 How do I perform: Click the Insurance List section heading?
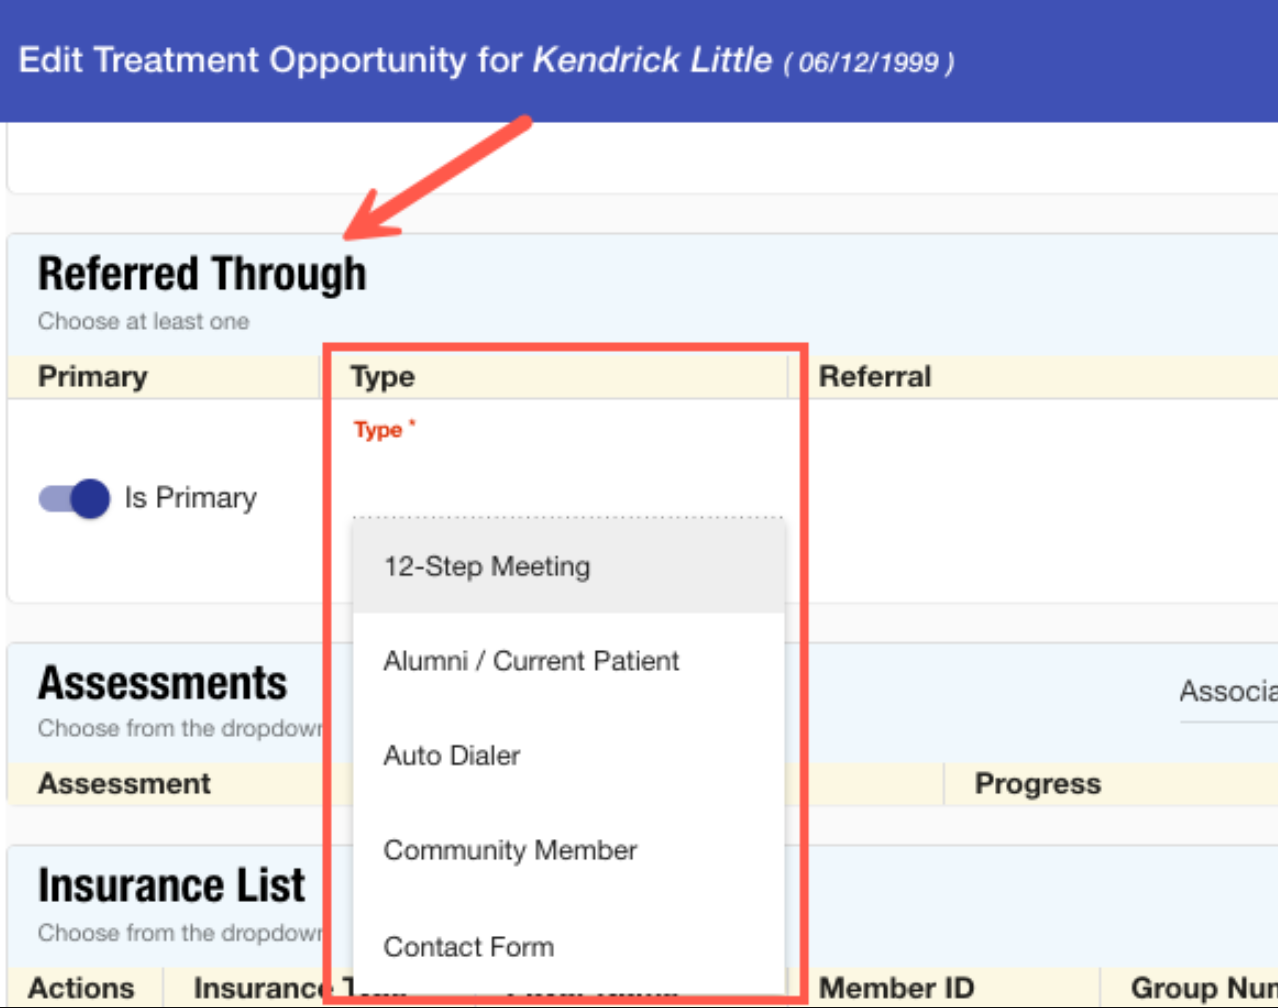[x=171, y=886]
